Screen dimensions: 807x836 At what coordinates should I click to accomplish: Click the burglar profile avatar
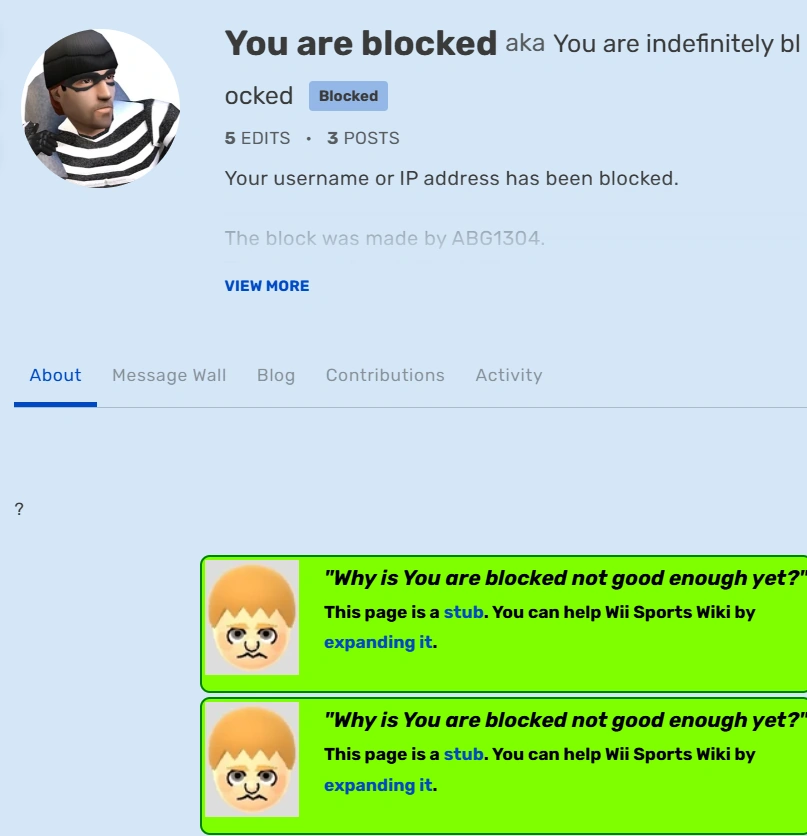(100, 108)
